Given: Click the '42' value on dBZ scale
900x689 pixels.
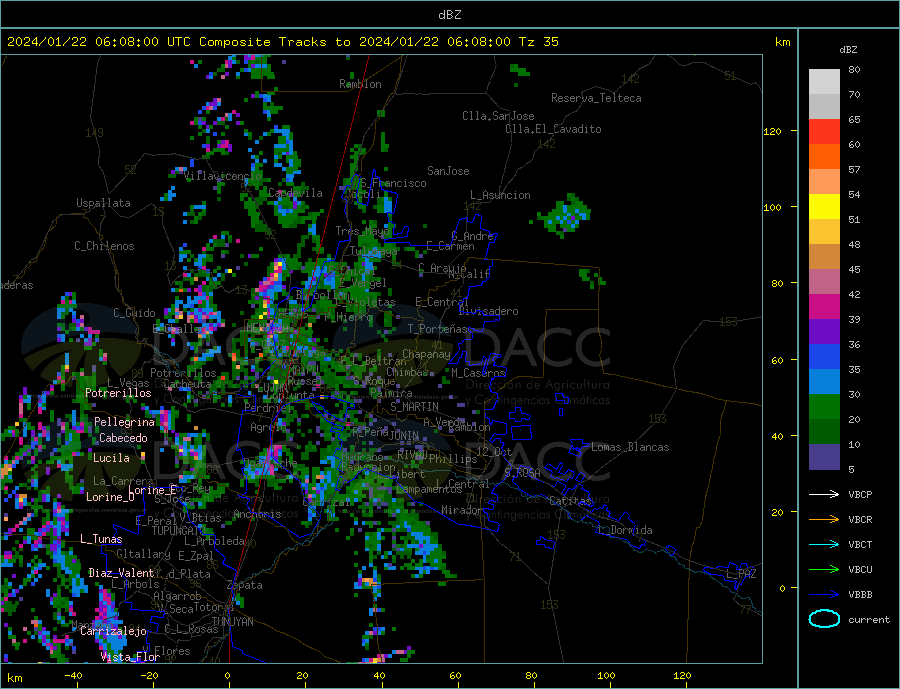Looking at the screenshot, I should pyautogui.click(x=854, y=295).
